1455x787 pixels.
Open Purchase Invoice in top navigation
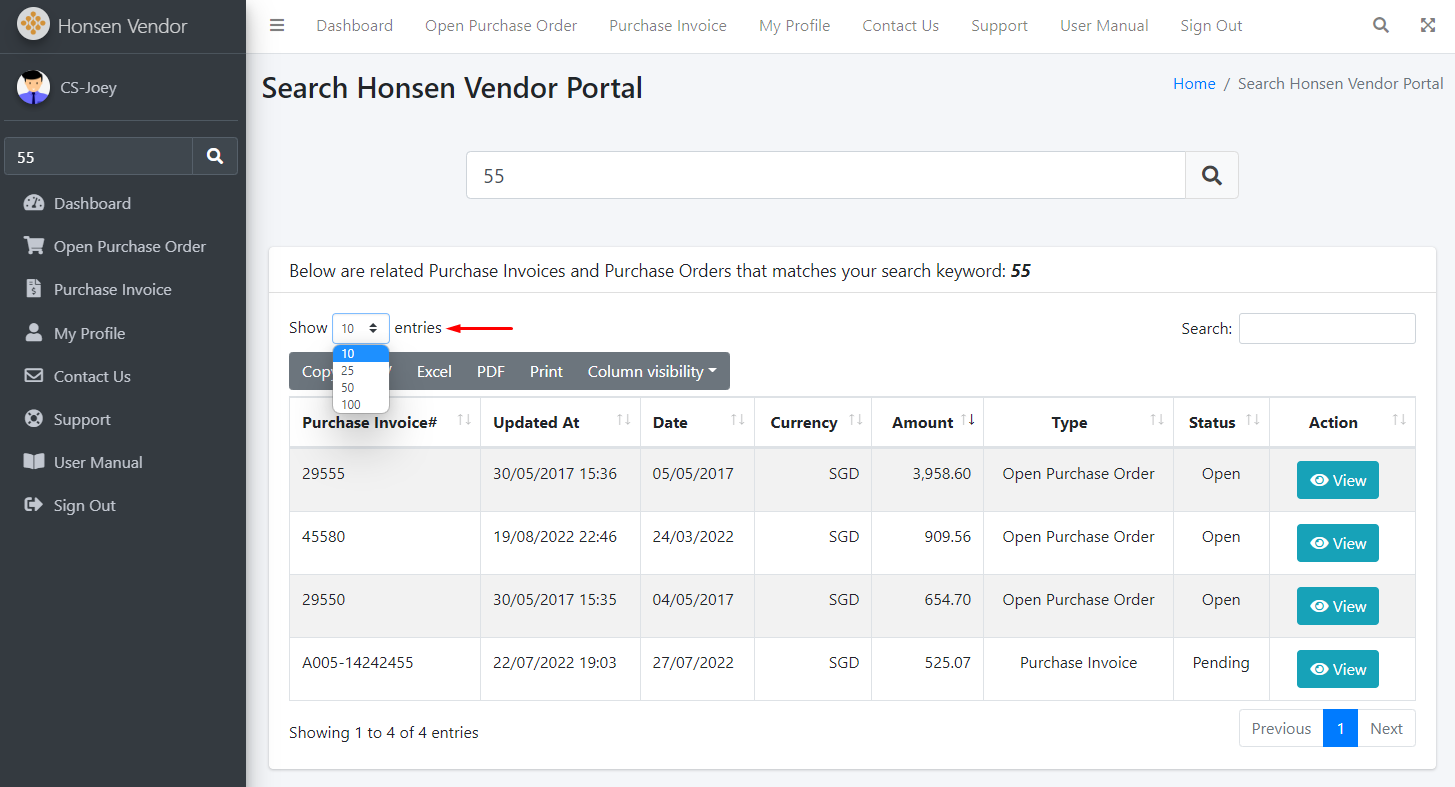[x=667, y=26]
